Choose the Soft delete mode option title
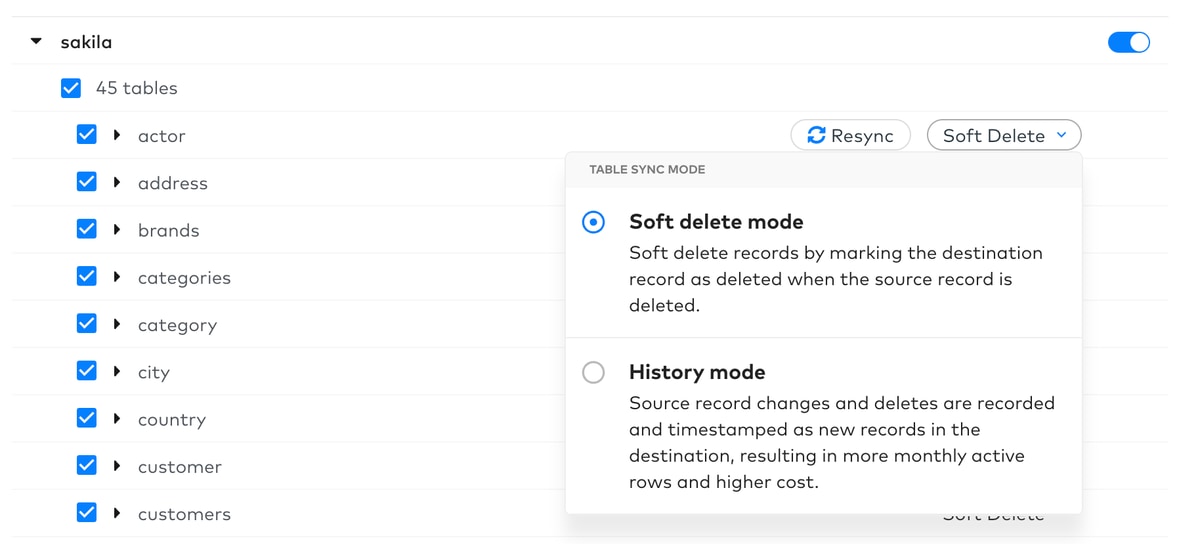This screenshot has height=544, width=1200. coord(716,222)
